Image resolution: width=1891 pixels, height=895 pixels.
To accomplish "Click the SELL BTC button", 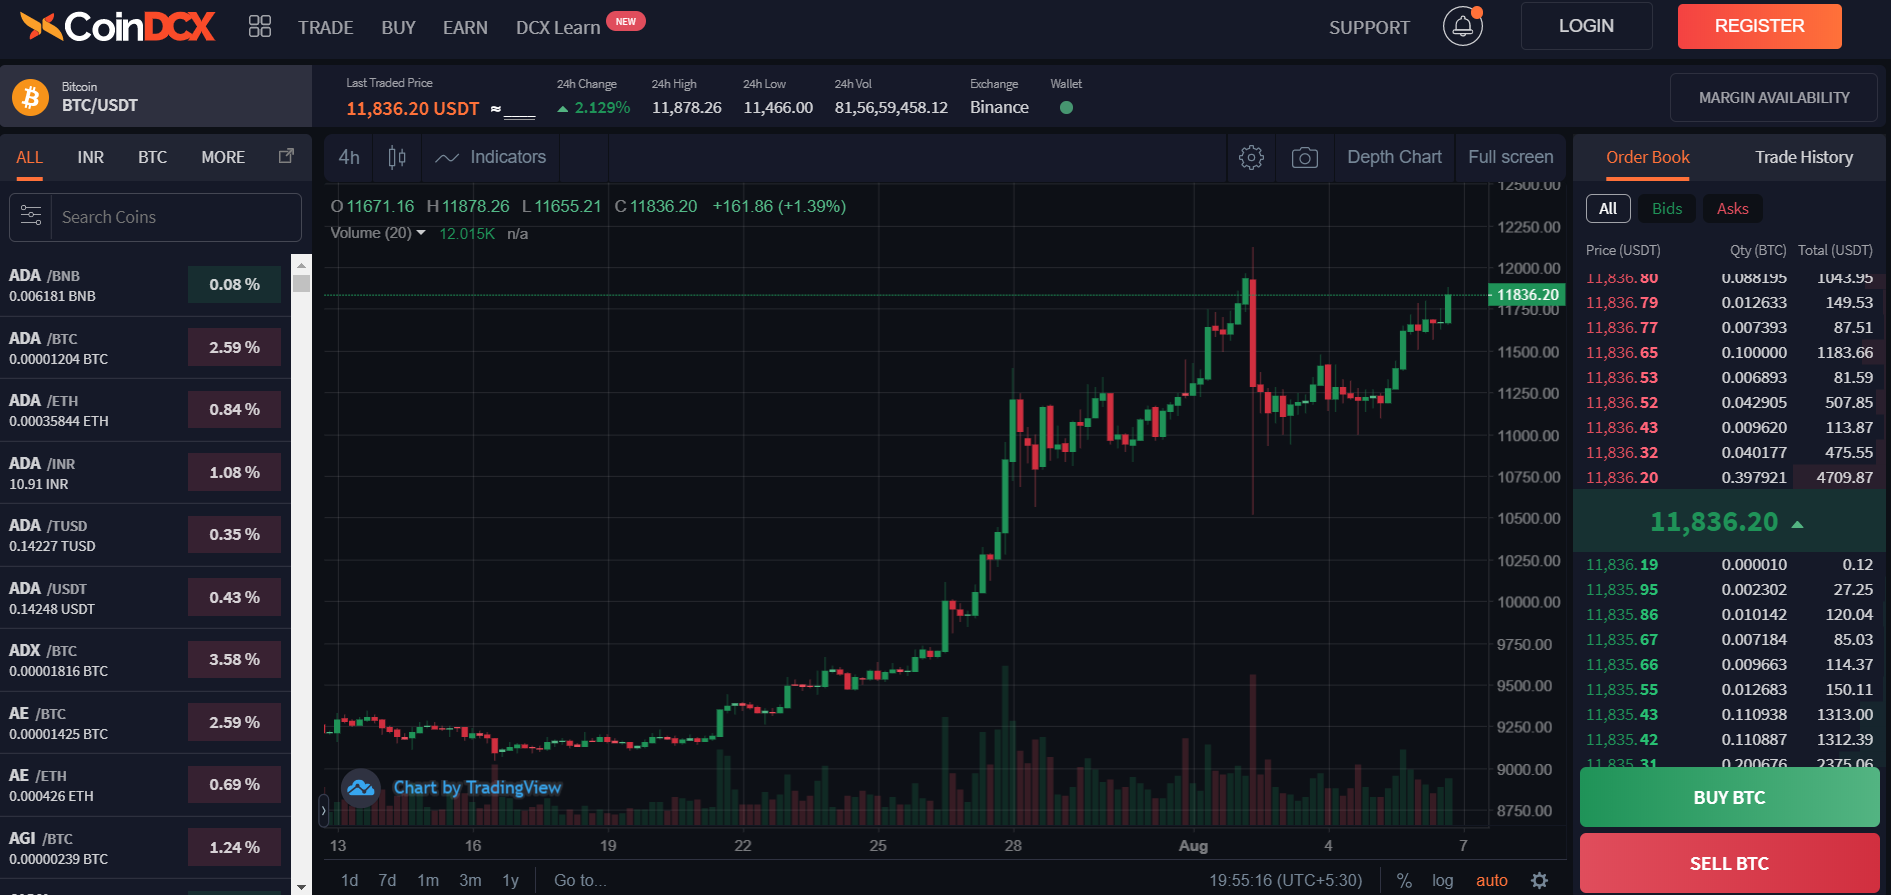I will point(1729,863).
